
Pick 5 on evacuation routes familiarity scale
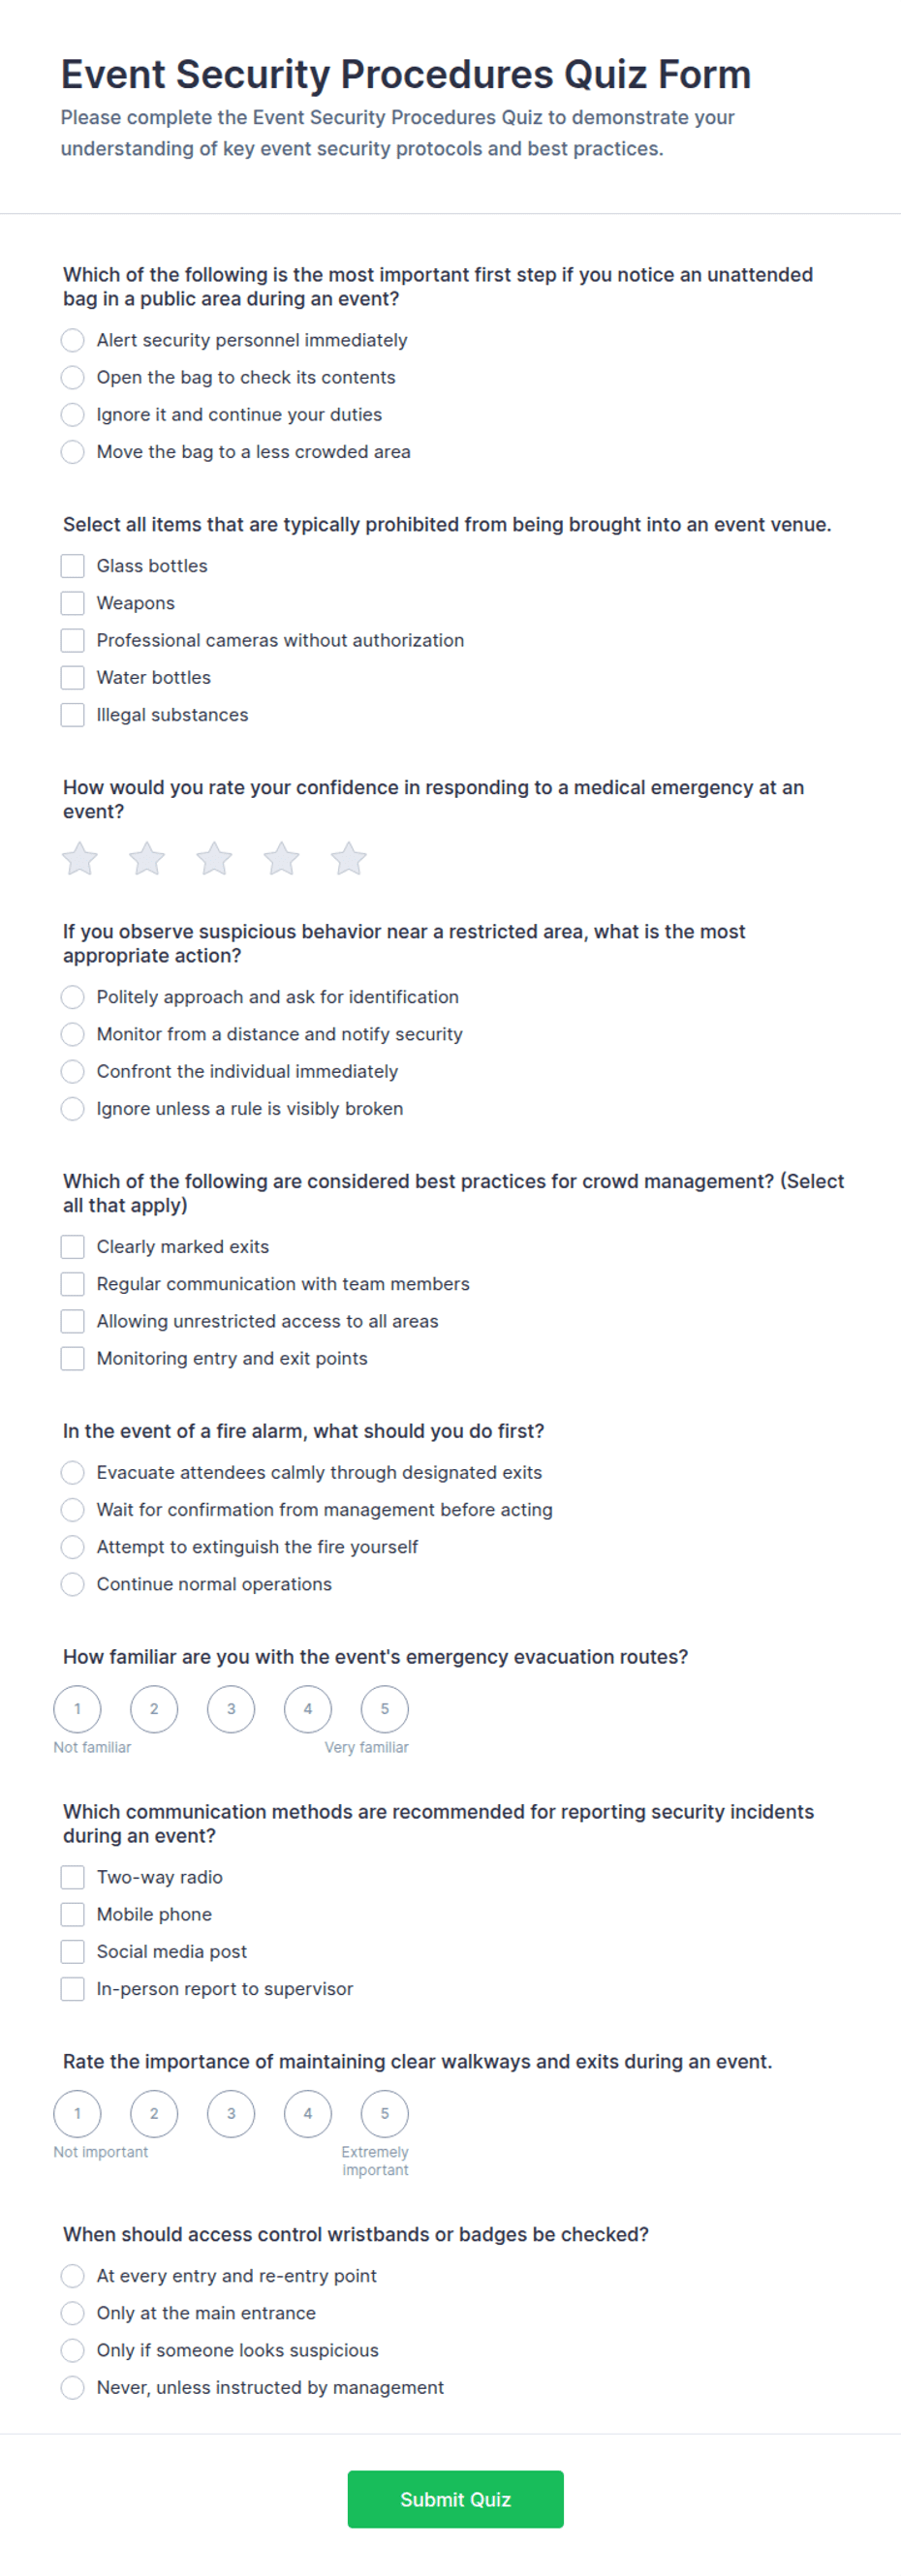(384, 1709)
